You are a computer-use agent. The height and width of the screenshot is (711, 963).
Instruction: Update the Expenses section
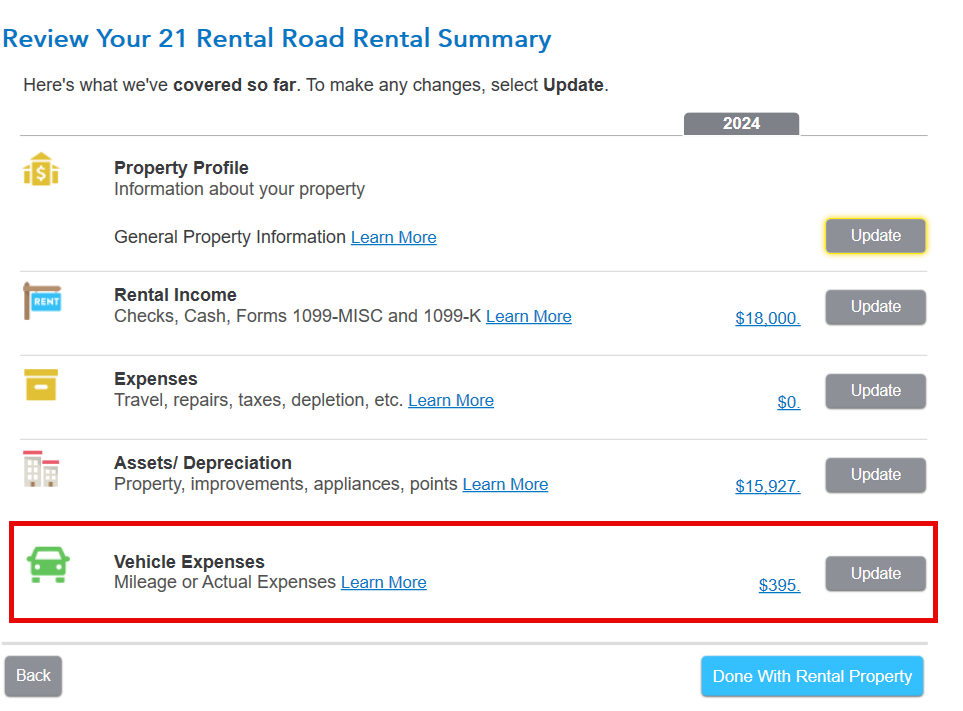coord(875,391)
